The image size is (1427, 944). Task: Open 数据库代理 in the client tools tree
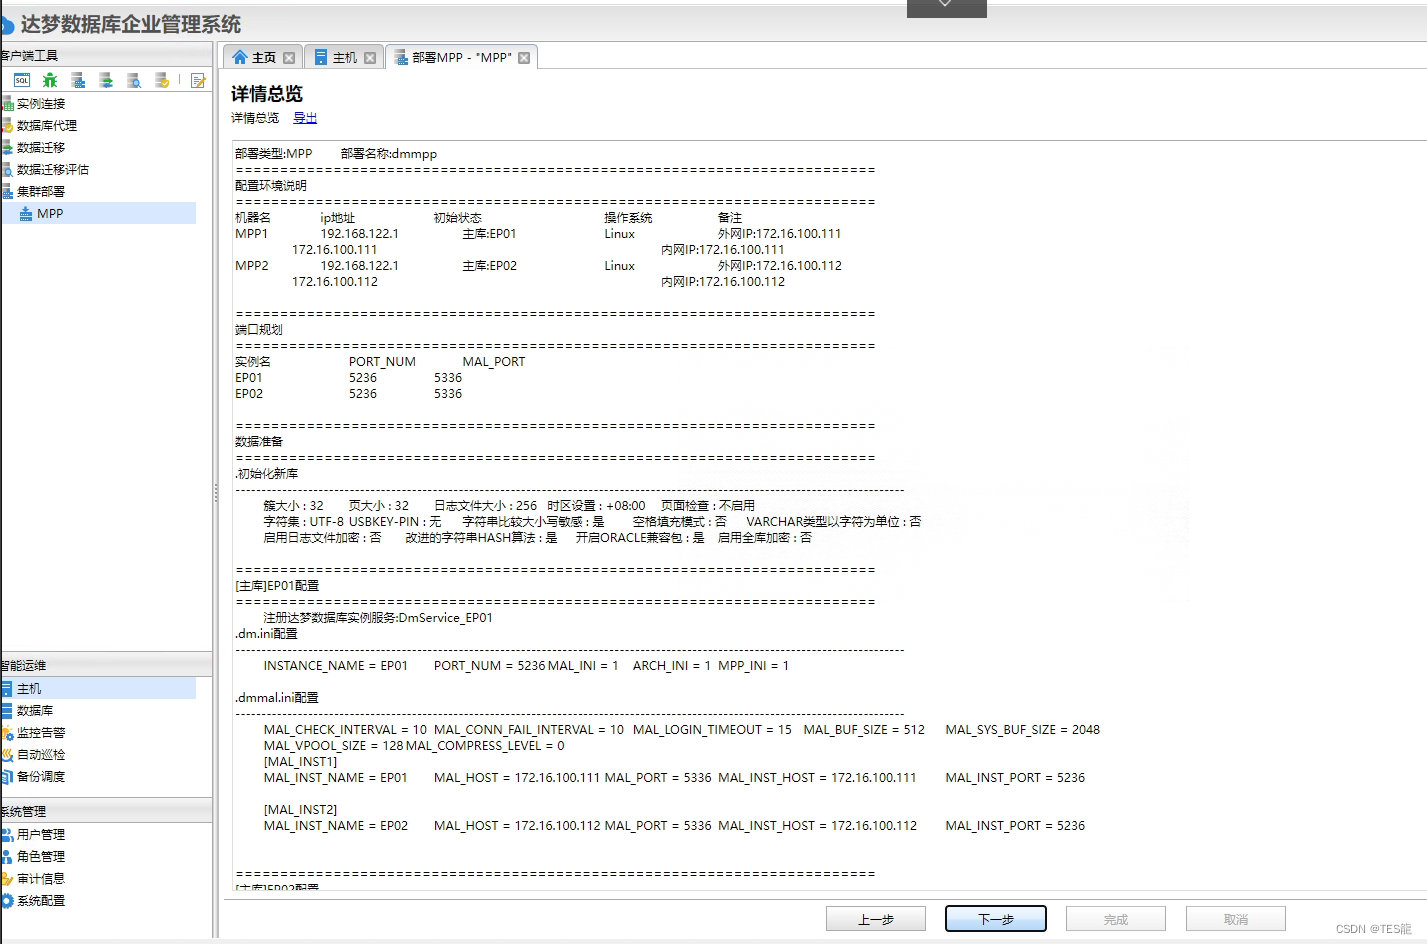click(x=47, y=125)
